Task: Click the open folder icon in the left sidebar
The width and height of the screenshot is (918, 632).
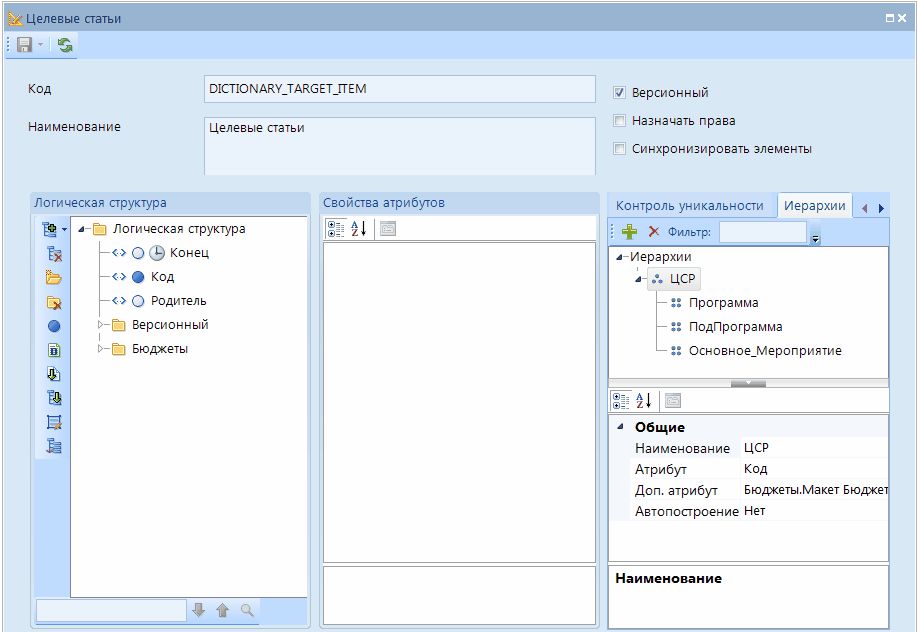Action: (x=54, y=278)
